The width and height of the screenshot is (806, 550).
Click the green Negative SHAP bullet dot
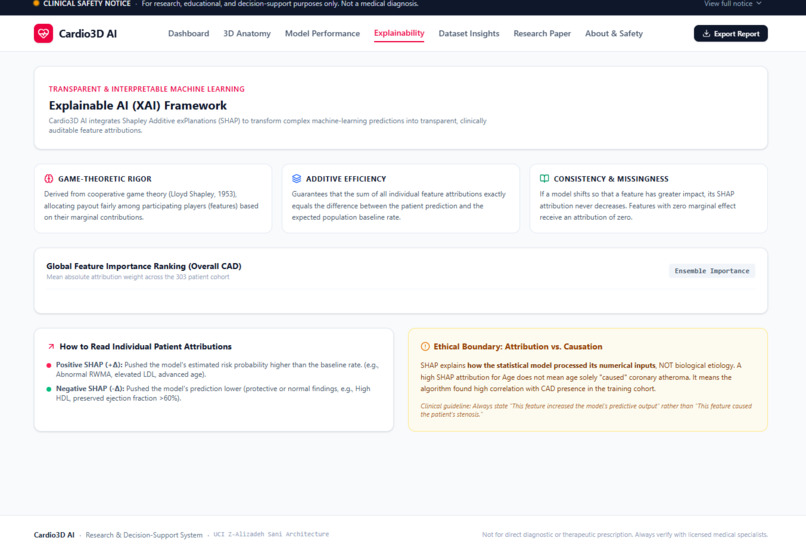click(49, 389)
